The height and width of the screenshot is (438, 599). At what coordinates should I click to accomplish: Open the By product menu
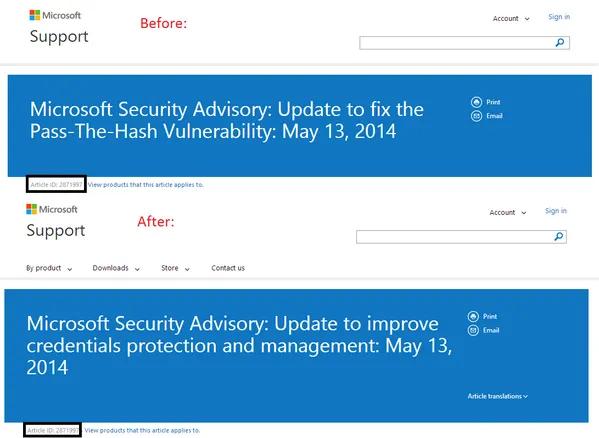click(49, 268)
